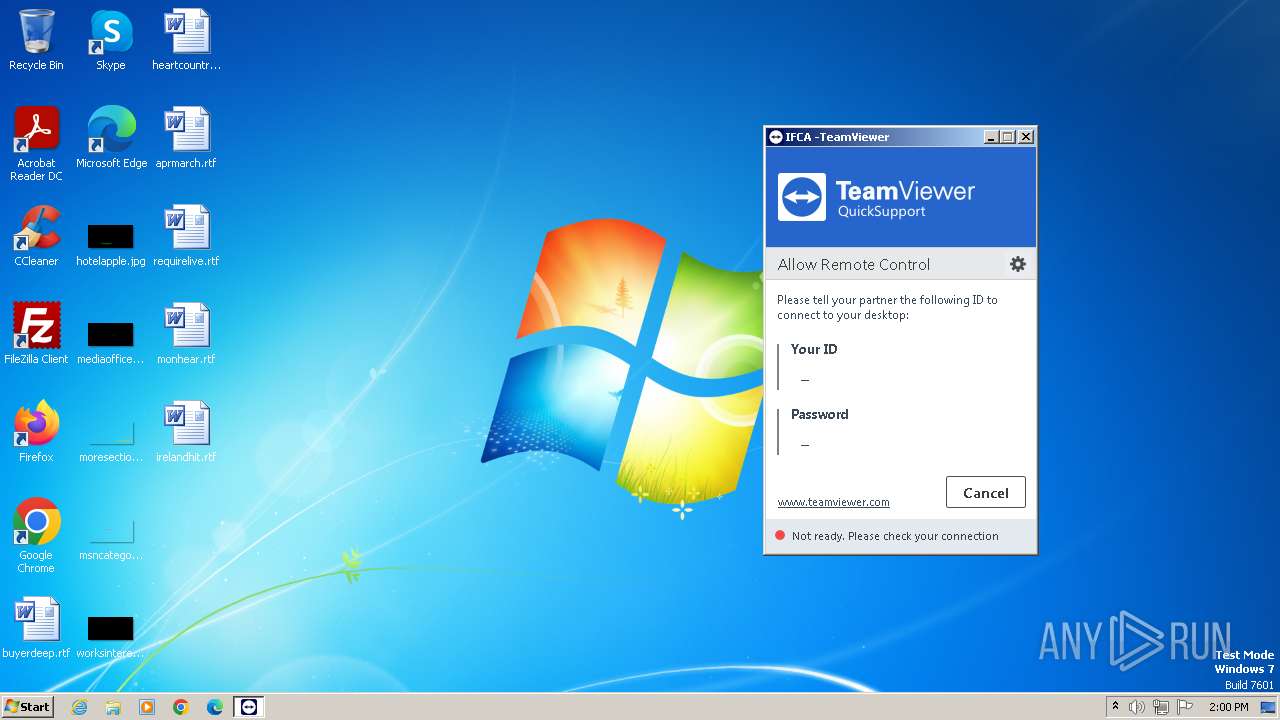Select the buyerdeep.rtf file

point(36,628)
